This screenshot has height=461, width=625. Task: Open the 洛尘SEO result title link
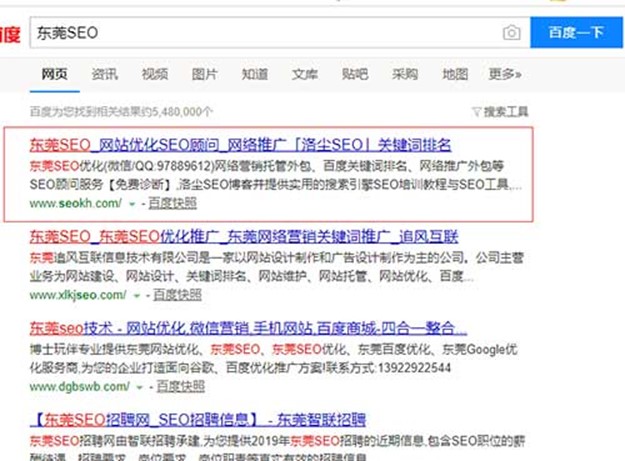pos(241,145)
